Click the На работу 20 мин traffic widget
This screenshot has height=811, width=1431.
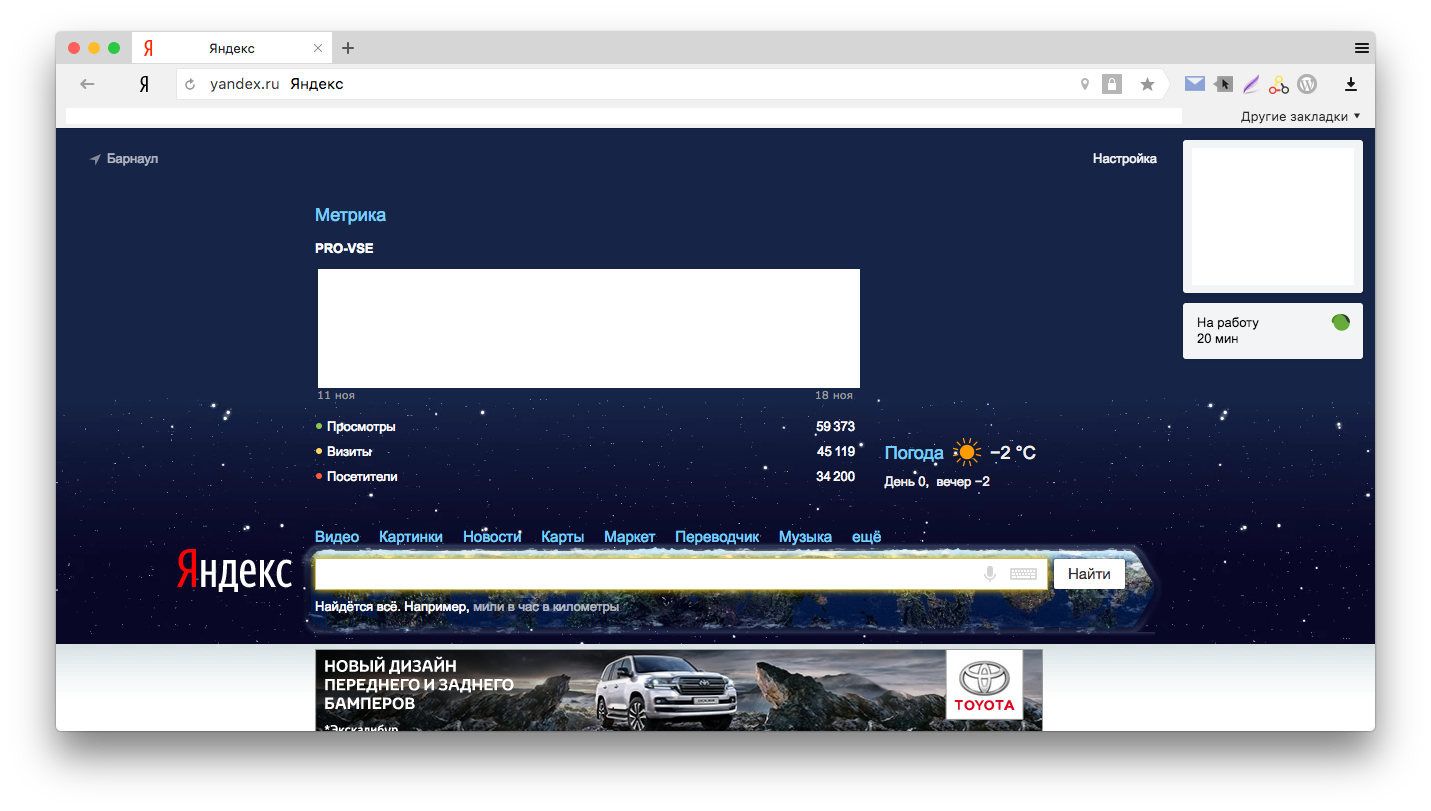[x=1272, y=331]
